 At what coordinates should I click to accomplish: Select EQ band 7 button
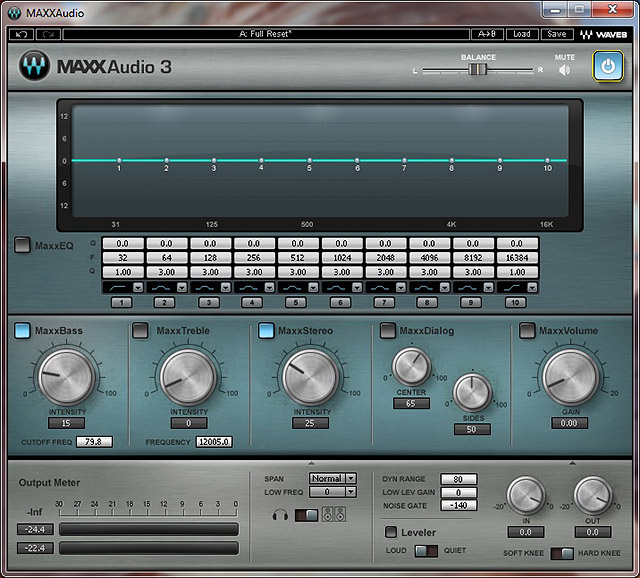[x=384, y=302]
